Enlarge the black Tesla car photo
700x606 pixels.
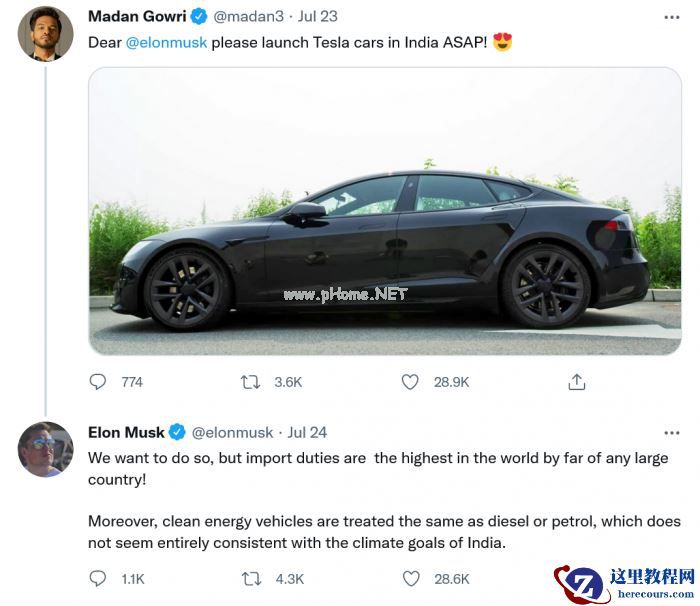385,210
